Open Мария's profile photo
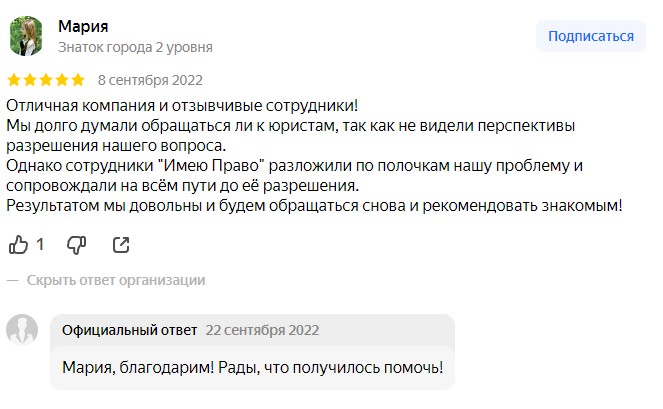Screen dimensions: 663x409 [x=26, y=36]
